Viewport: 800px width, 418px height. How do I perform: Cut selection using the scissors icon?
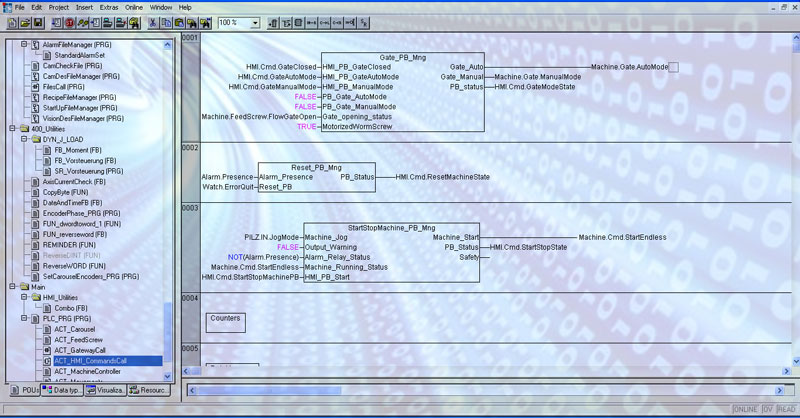pos(153,23)
